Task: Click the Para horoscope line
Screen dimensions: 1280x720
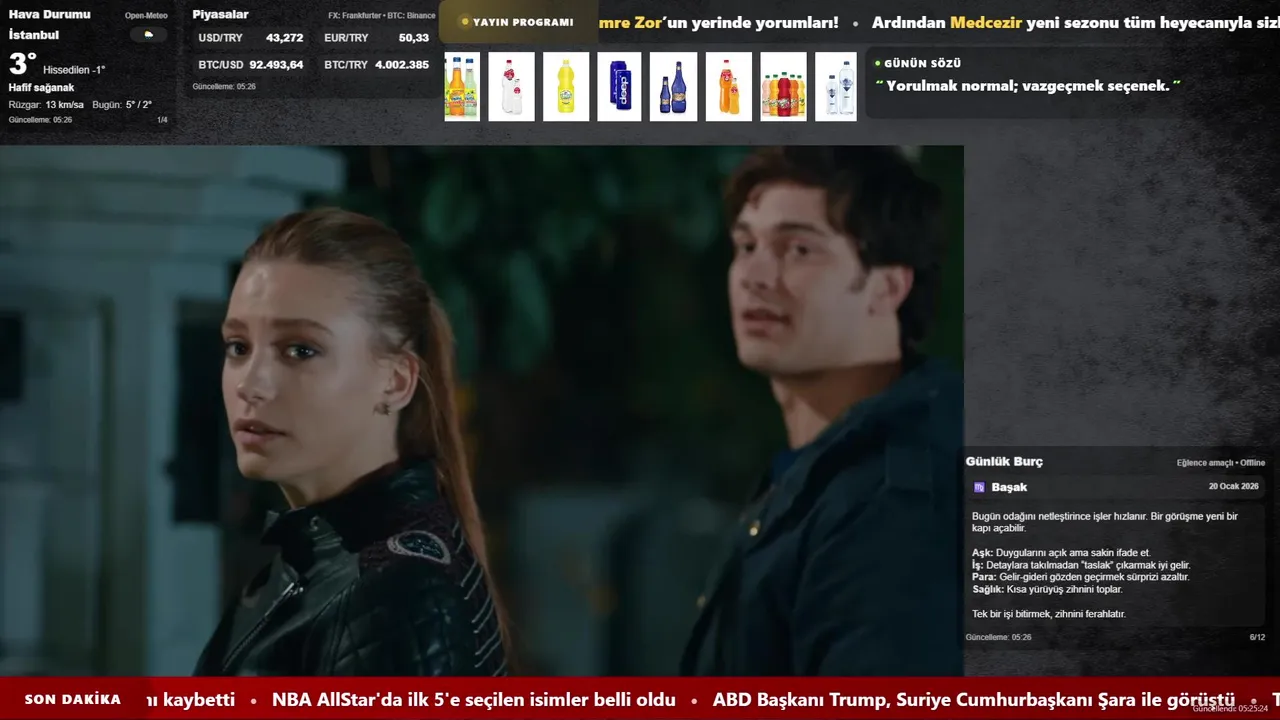Action: (x=1081, y=577)
